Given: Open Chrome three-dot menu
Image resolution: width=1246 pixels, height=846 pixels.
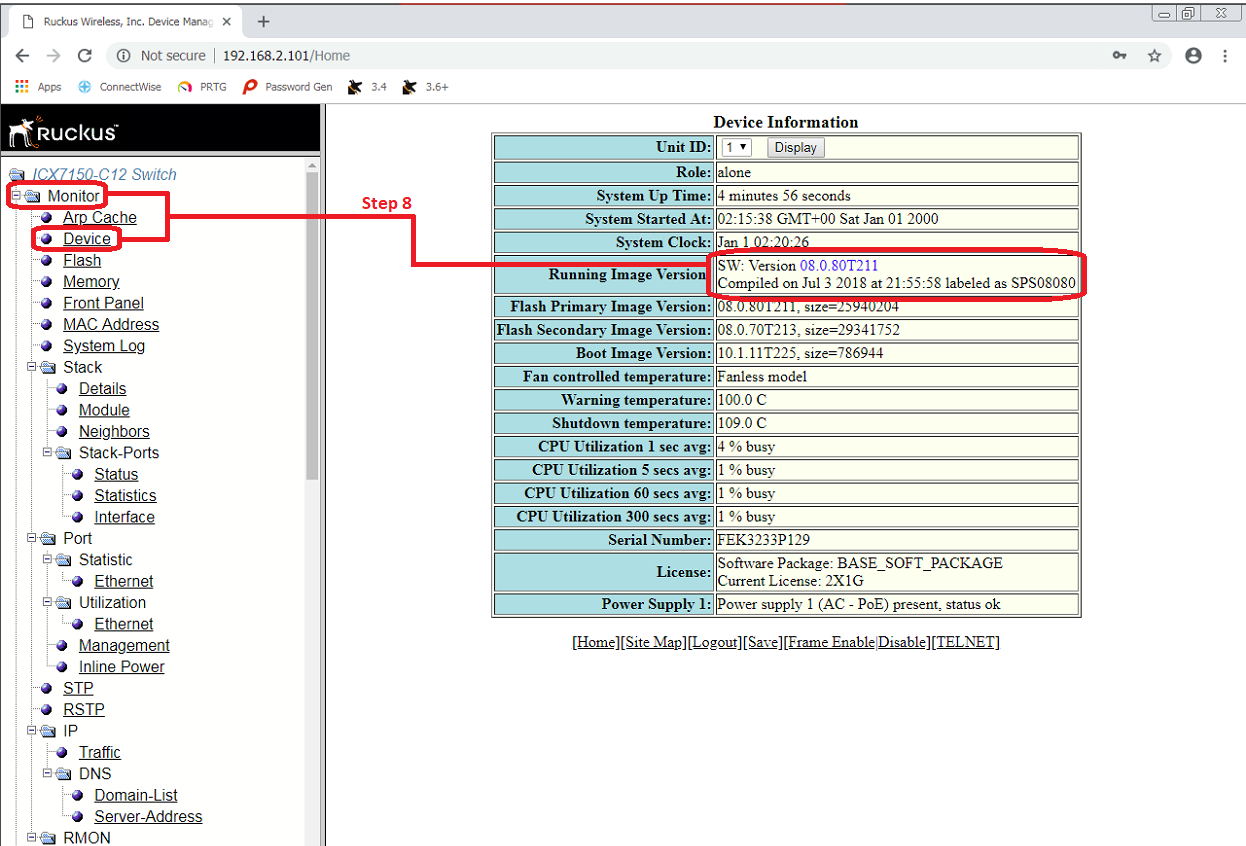Looking at the screenshot, I should [1225, 56].
